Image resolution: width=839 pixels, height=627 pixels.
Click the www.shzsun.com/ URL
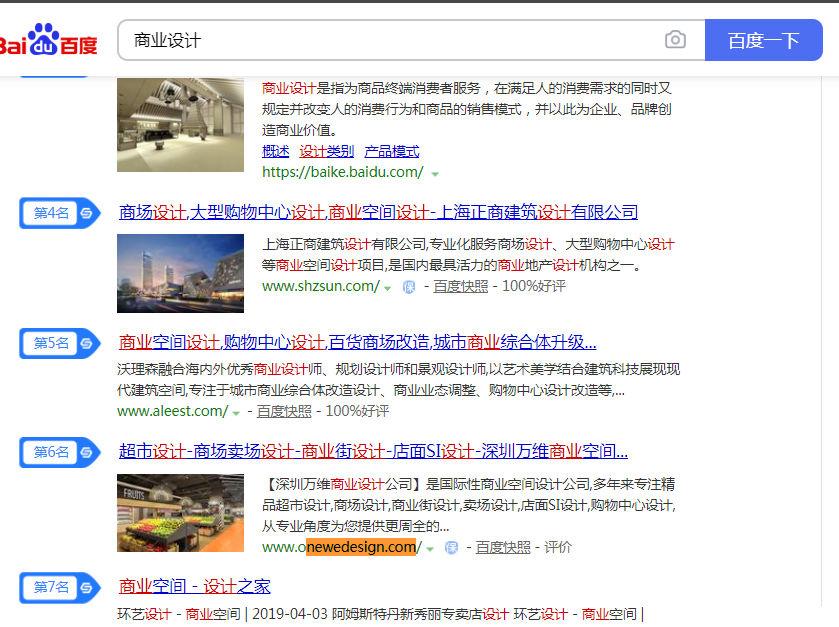(321, 286)
